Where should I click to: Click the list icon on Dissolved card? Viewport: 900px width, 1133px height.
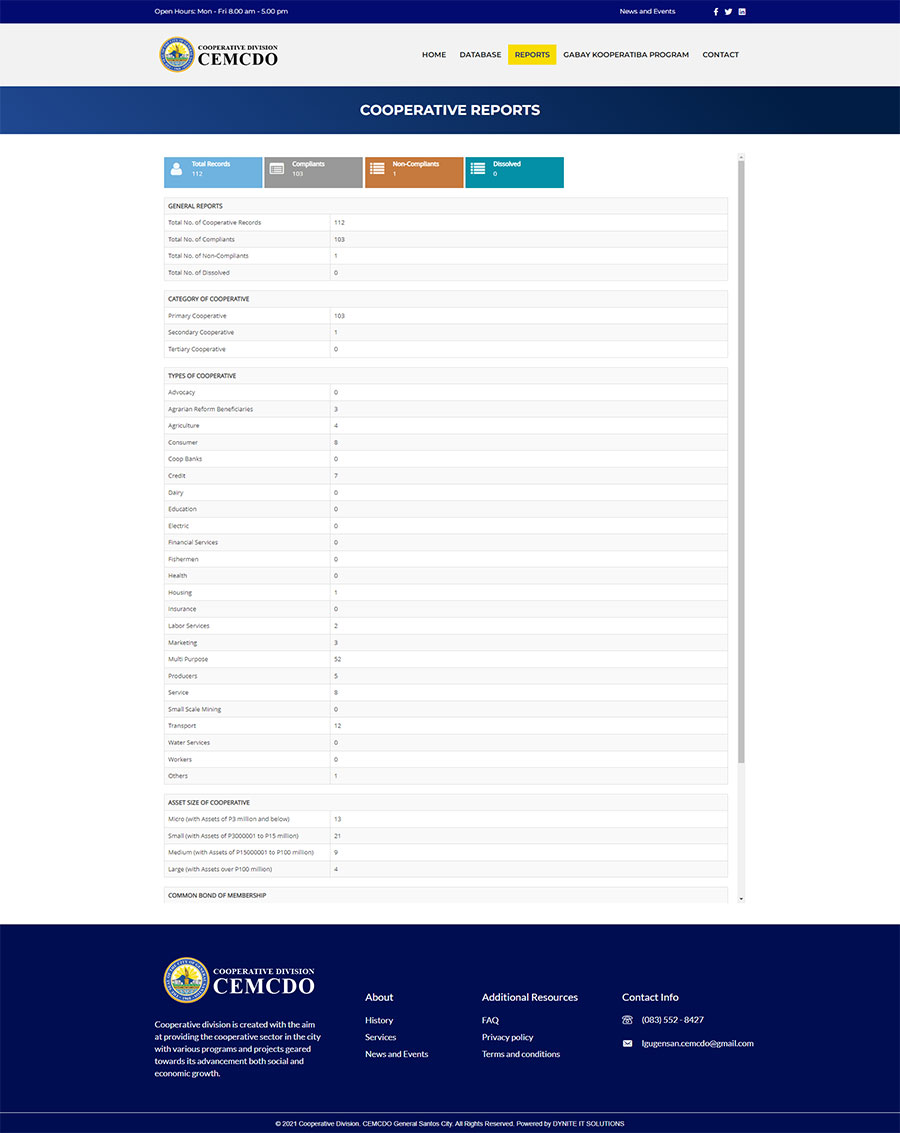click(477, 168)
